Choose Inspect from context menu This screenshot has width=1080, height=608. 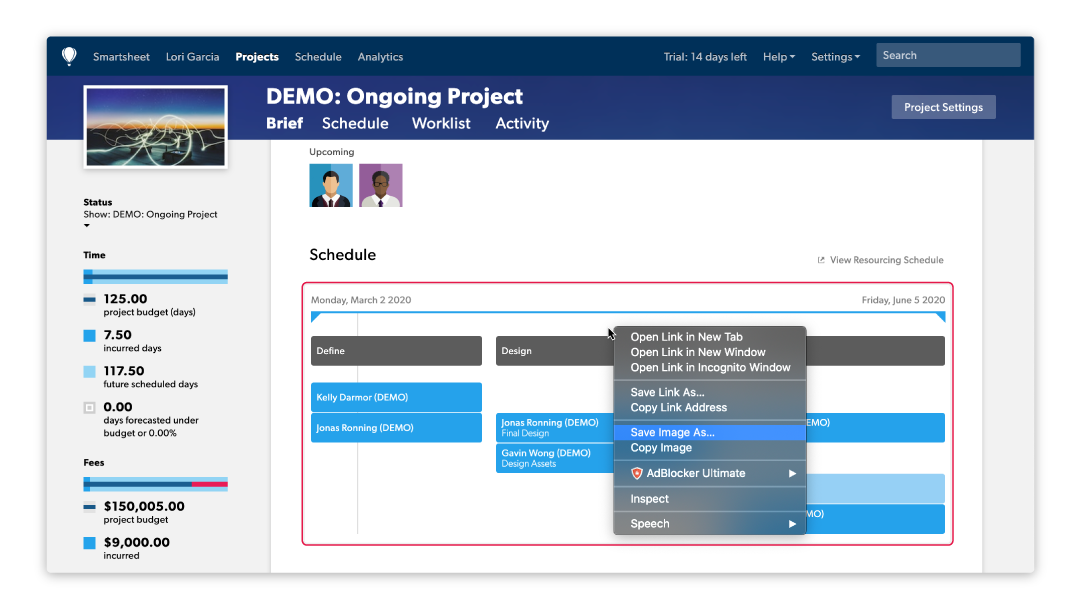click(649, 499)
